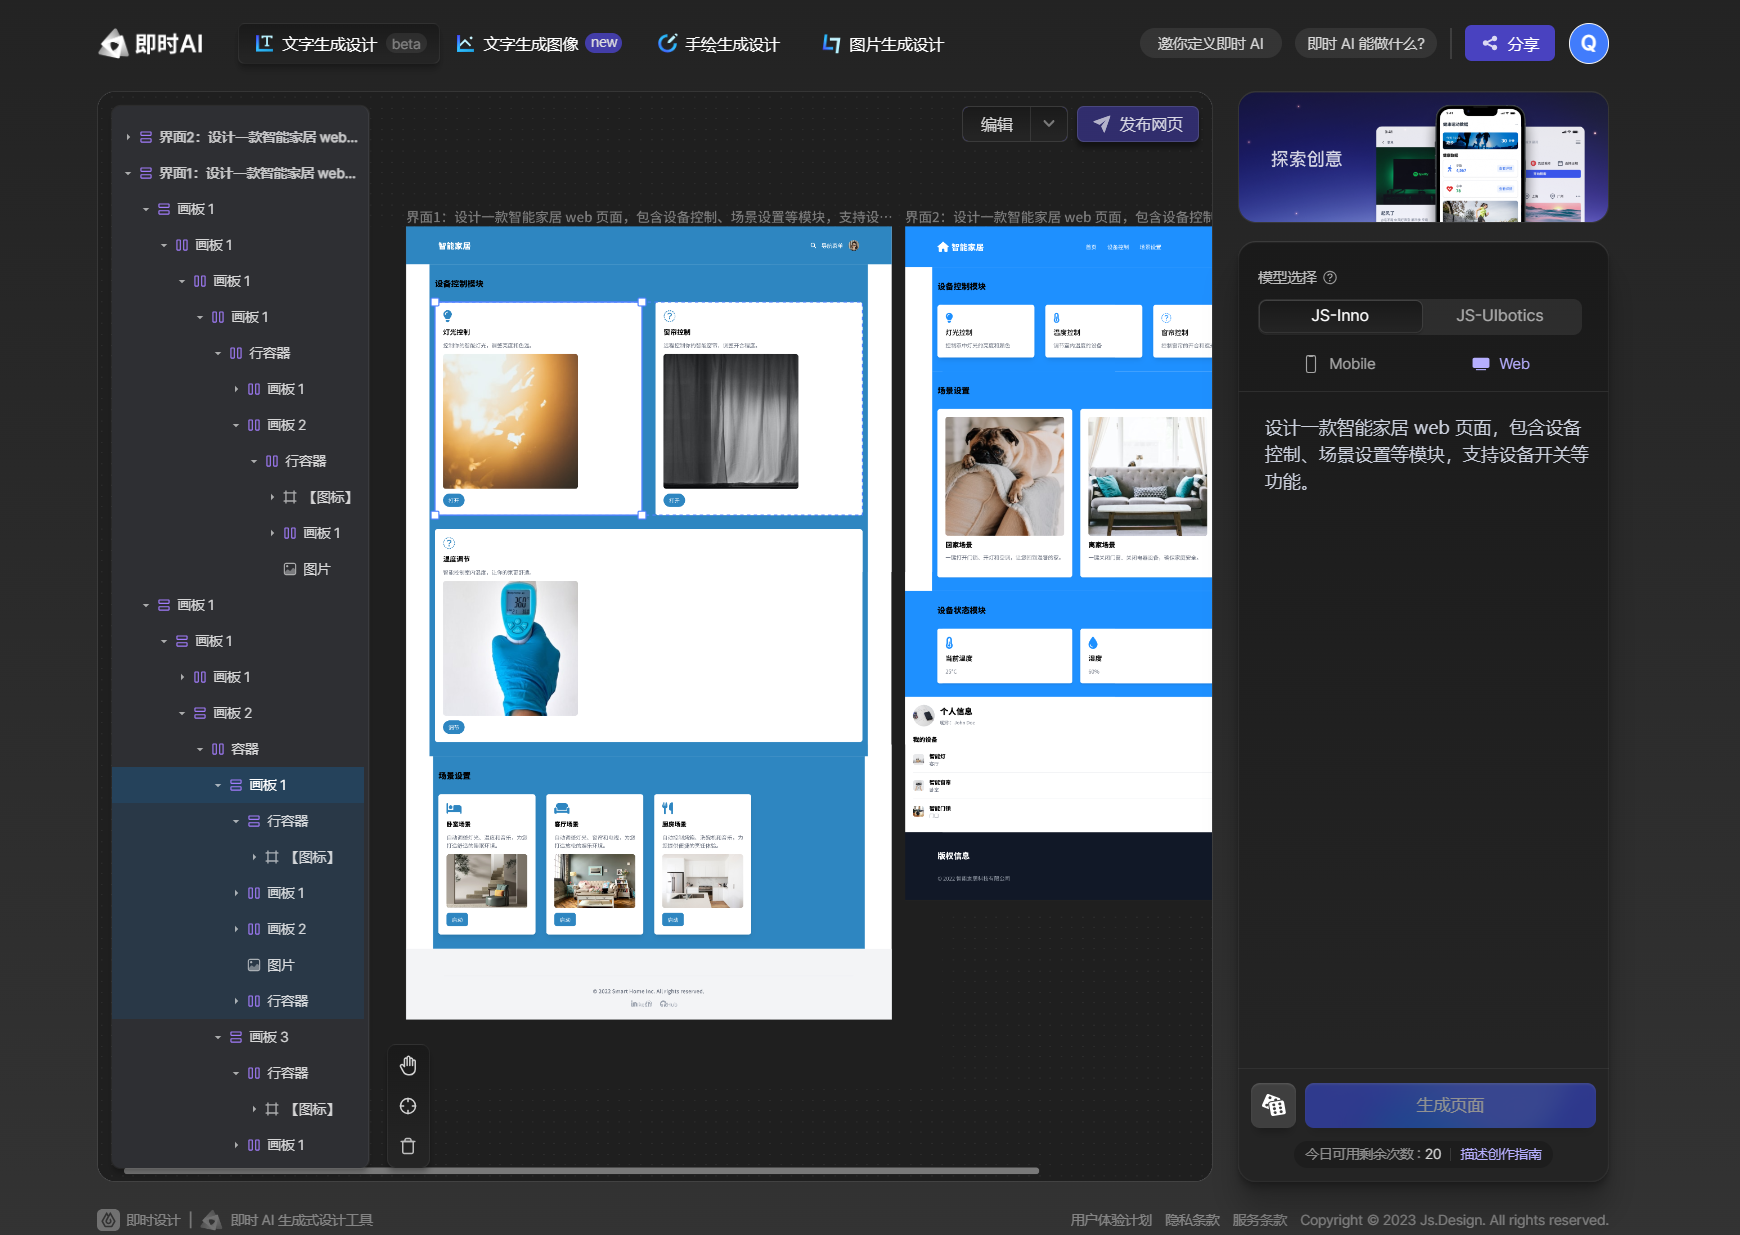
Task: Click the 即时设计 footer logo icon
Action: coord(109,1220)
